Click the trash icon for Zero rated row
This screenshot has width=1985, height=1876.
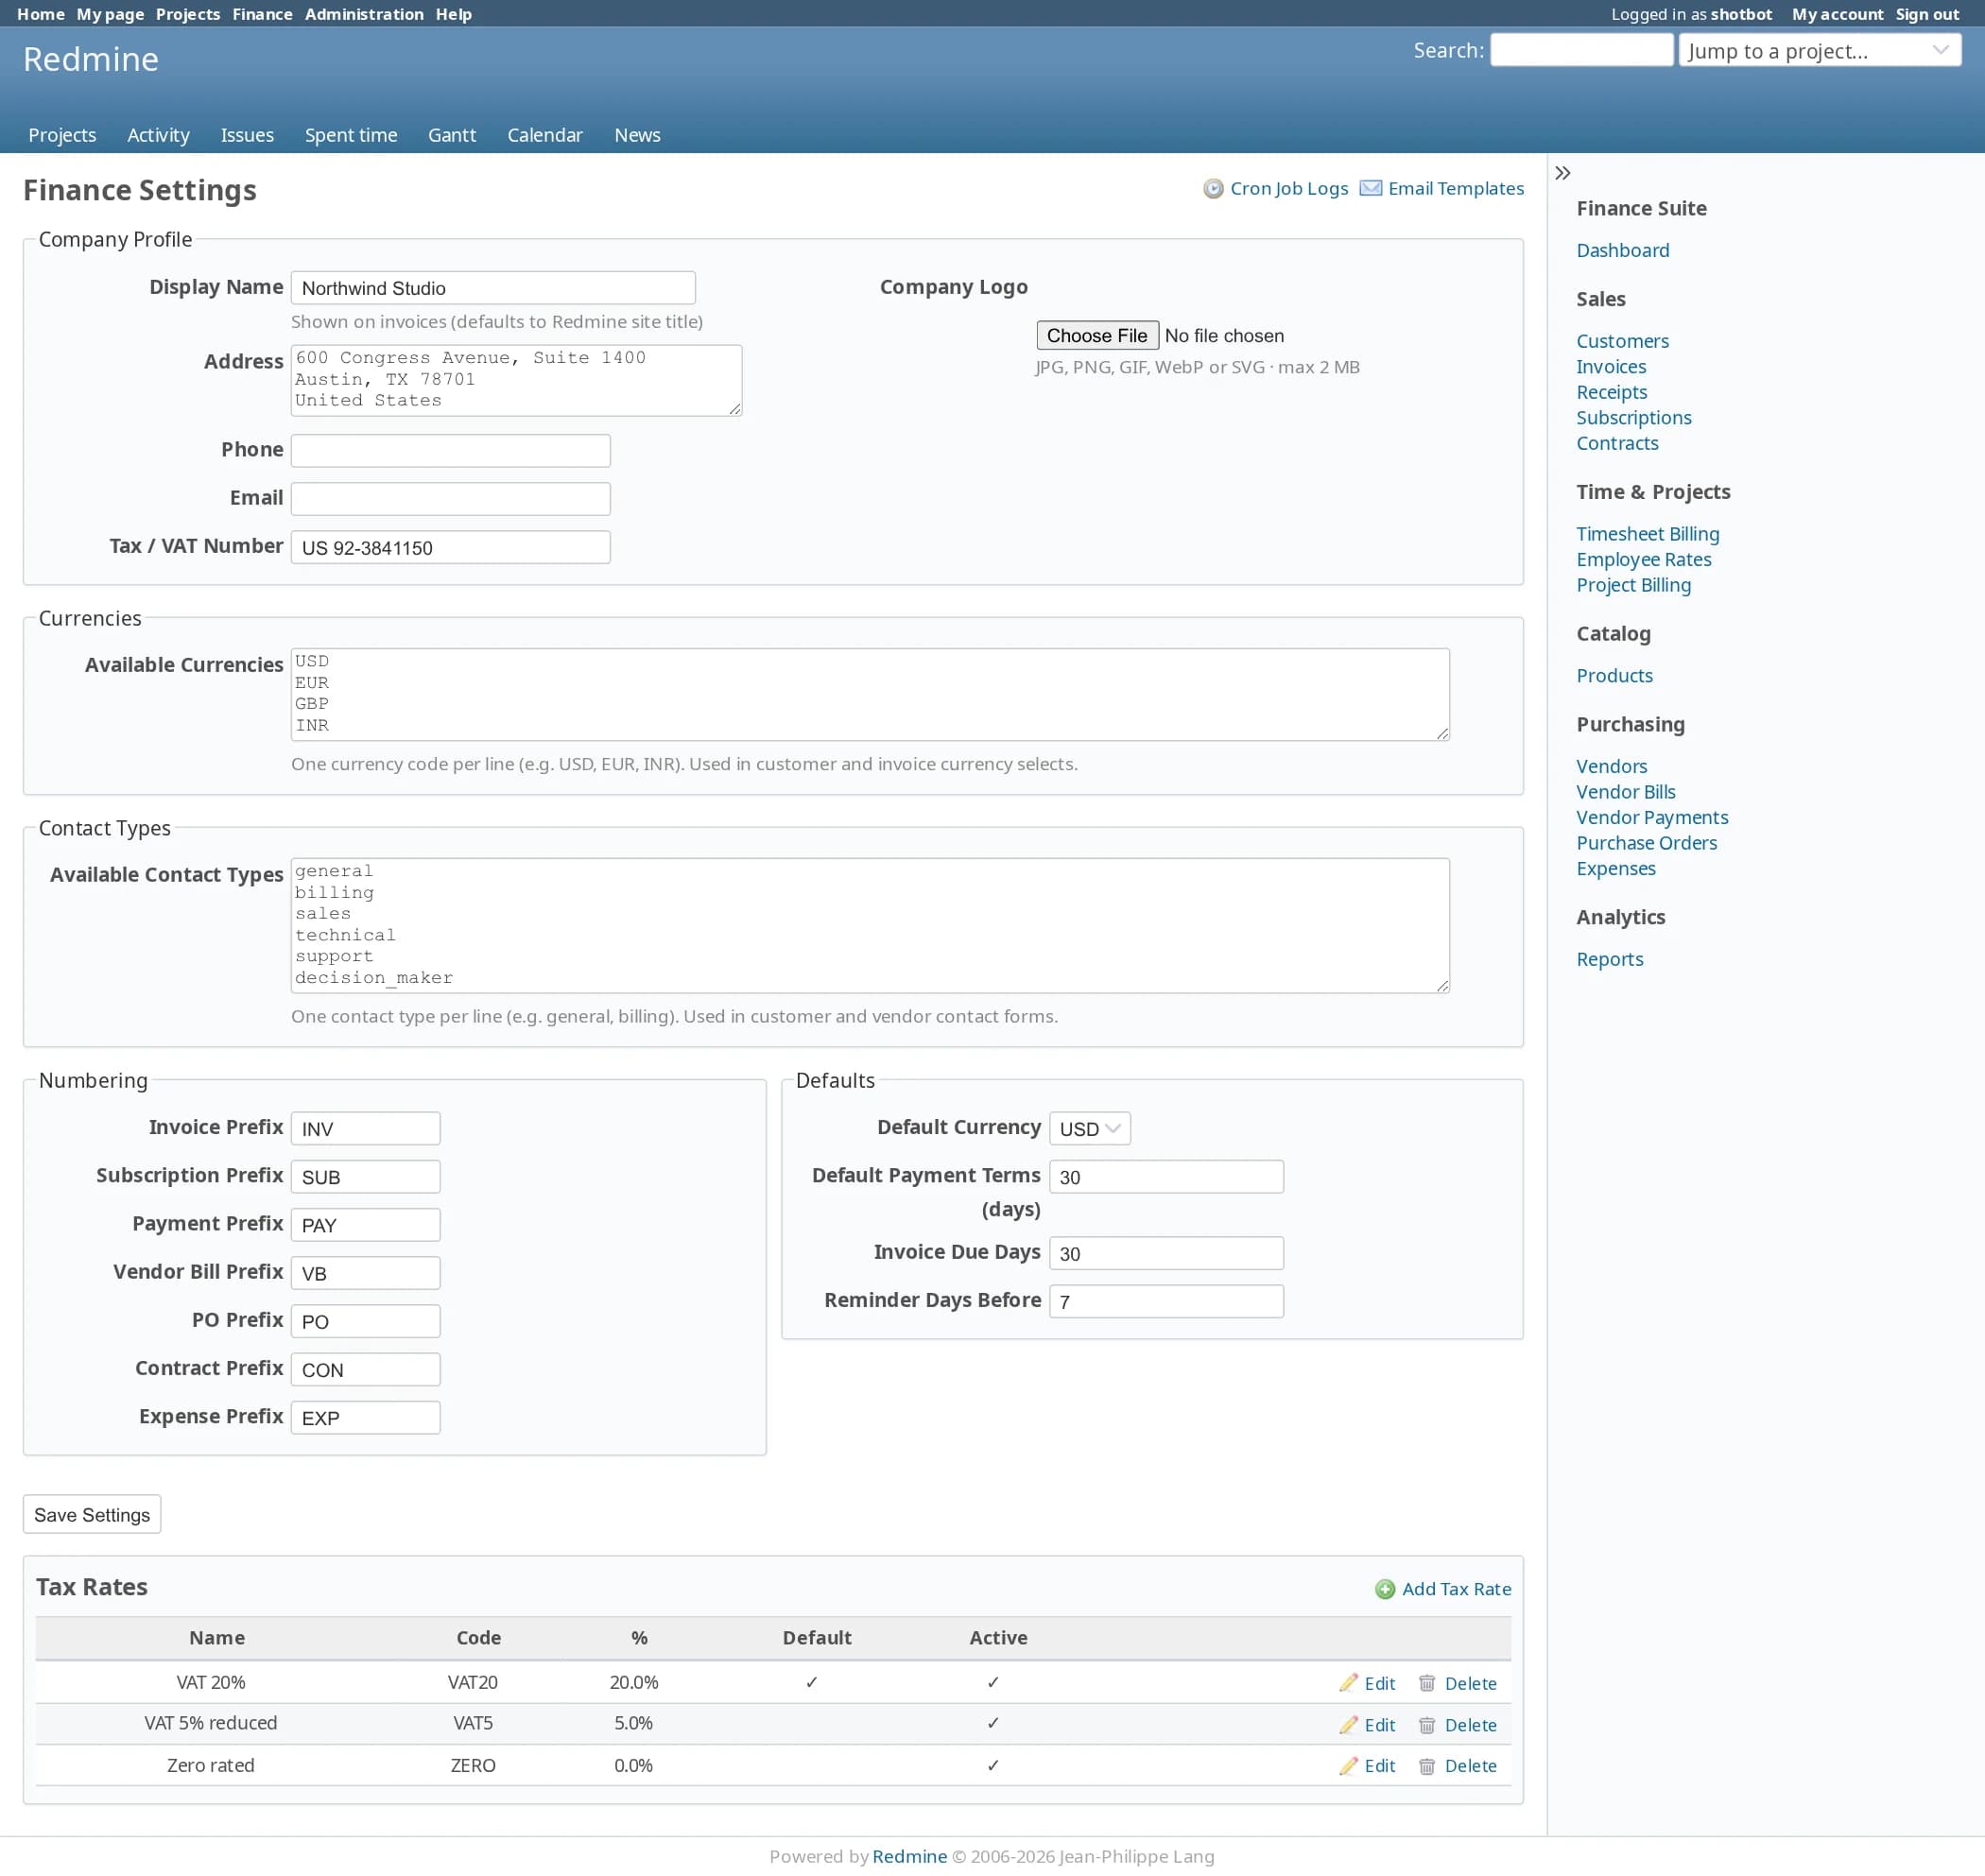coord(1427,1767)
